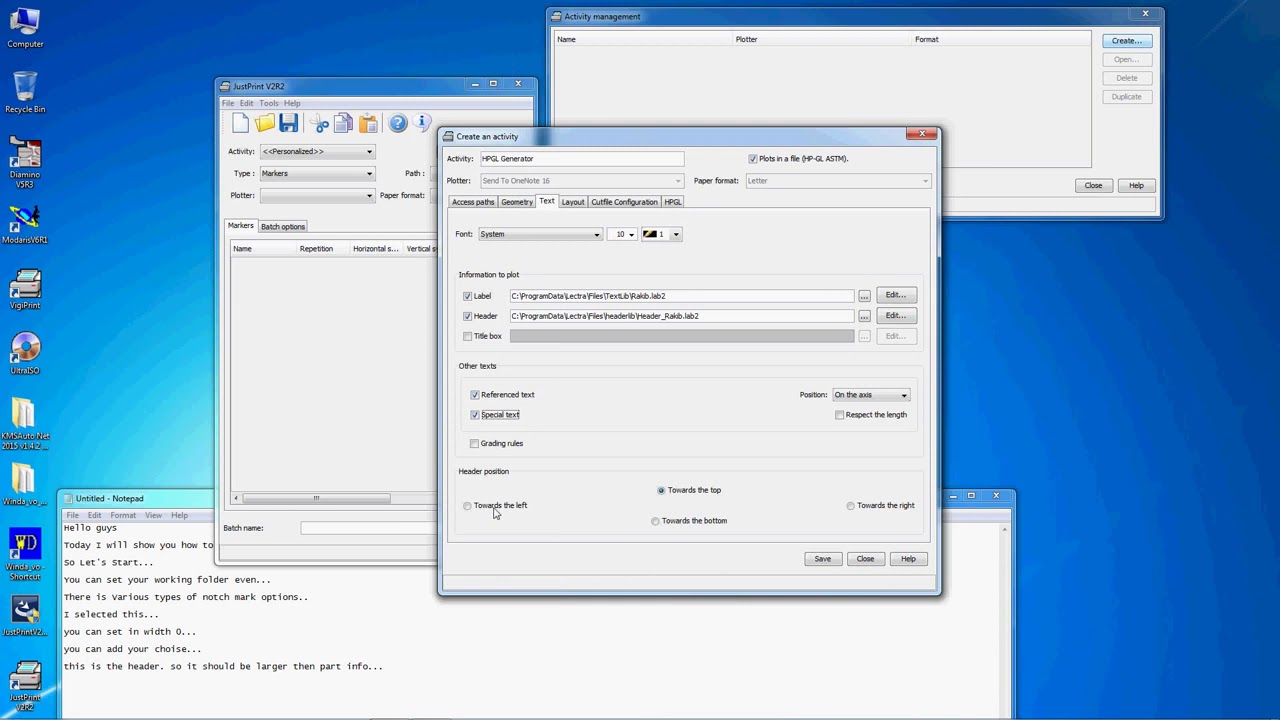Select the VigiPrint desktop shortcut
1280x720 pixels.
coord(25,290)
